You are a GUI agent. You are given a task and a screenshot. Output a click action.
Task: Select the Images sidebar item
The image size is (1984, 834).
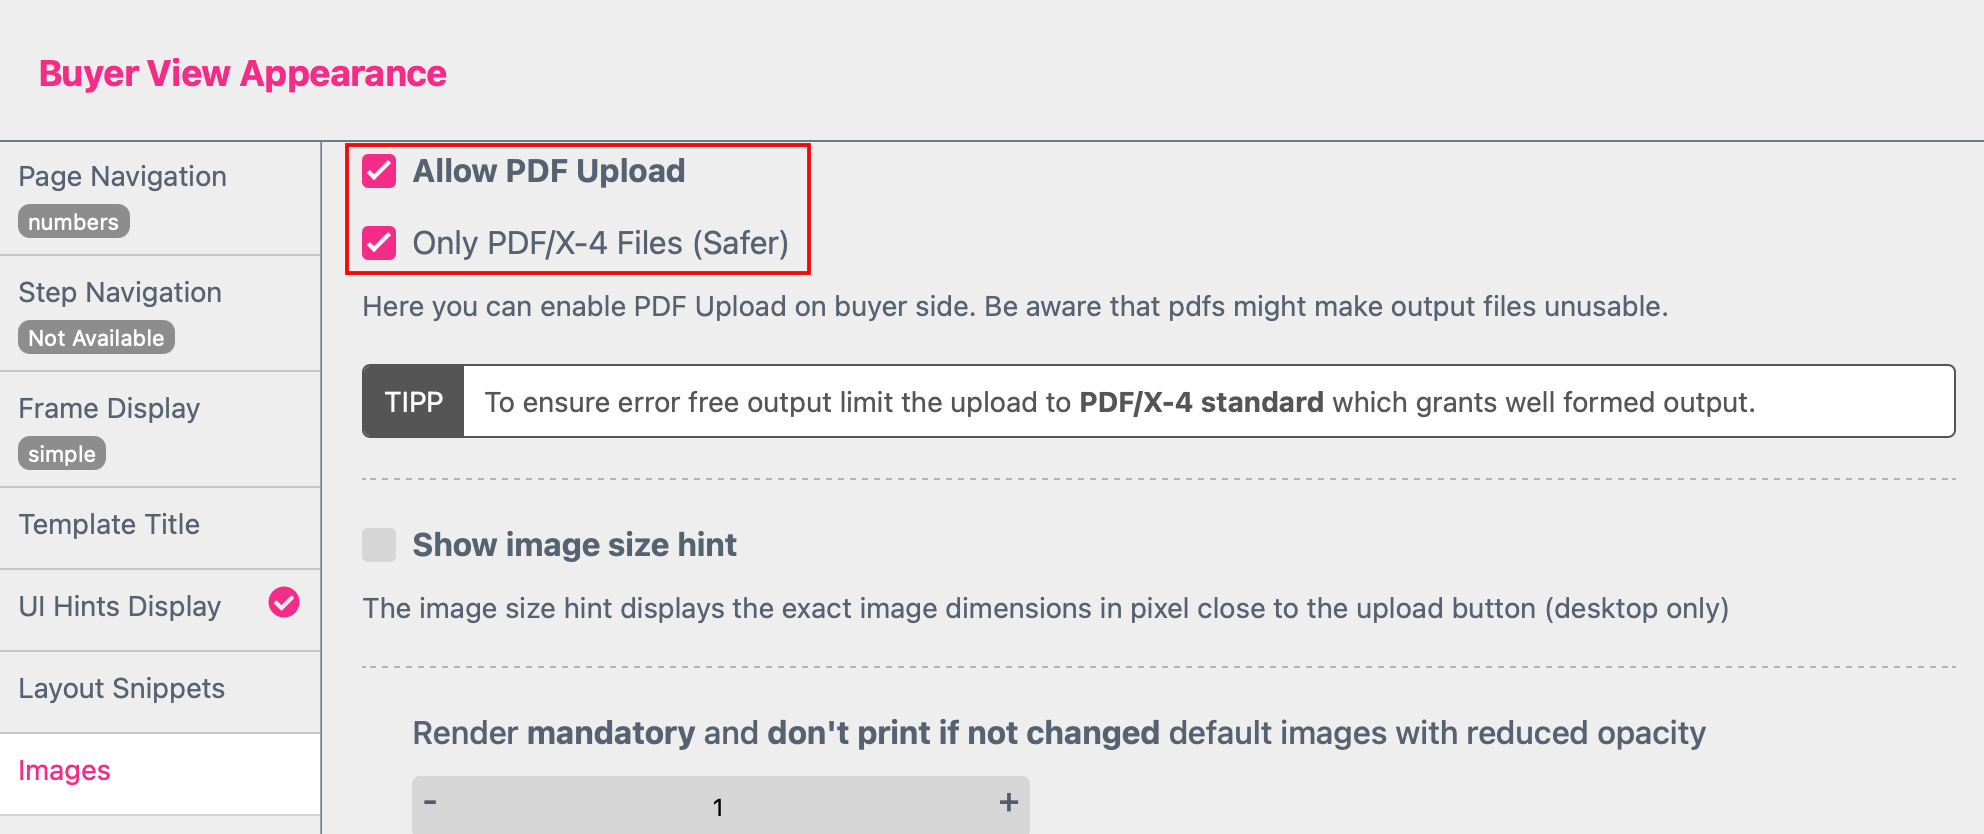pos(64,771)
